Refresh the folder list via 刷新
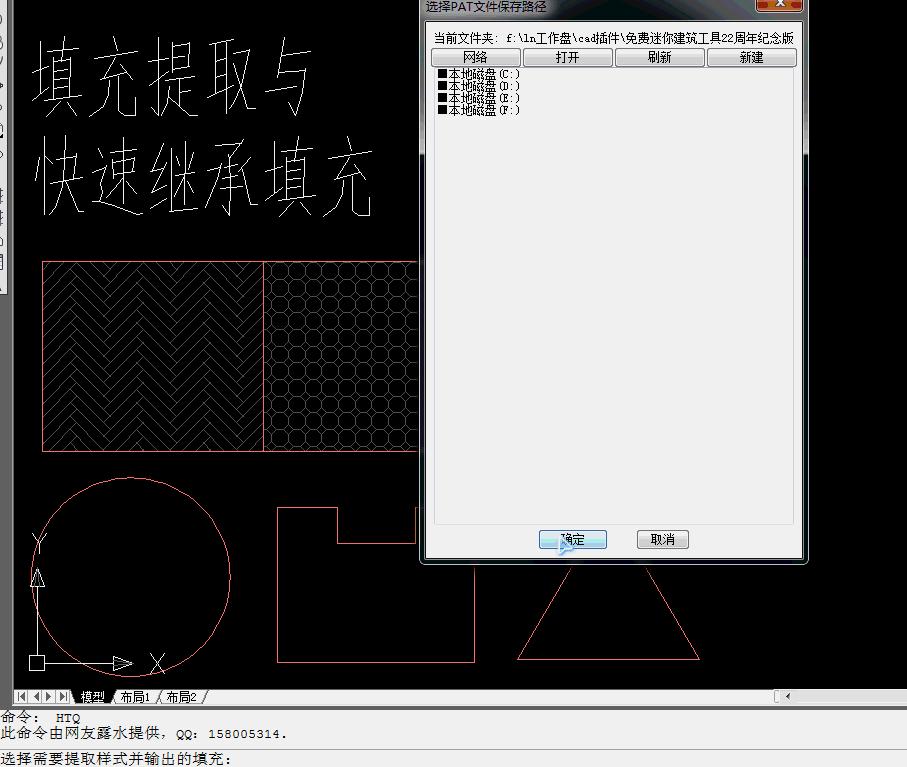Screen dimensions: 907x767 (x=660, y=56)
